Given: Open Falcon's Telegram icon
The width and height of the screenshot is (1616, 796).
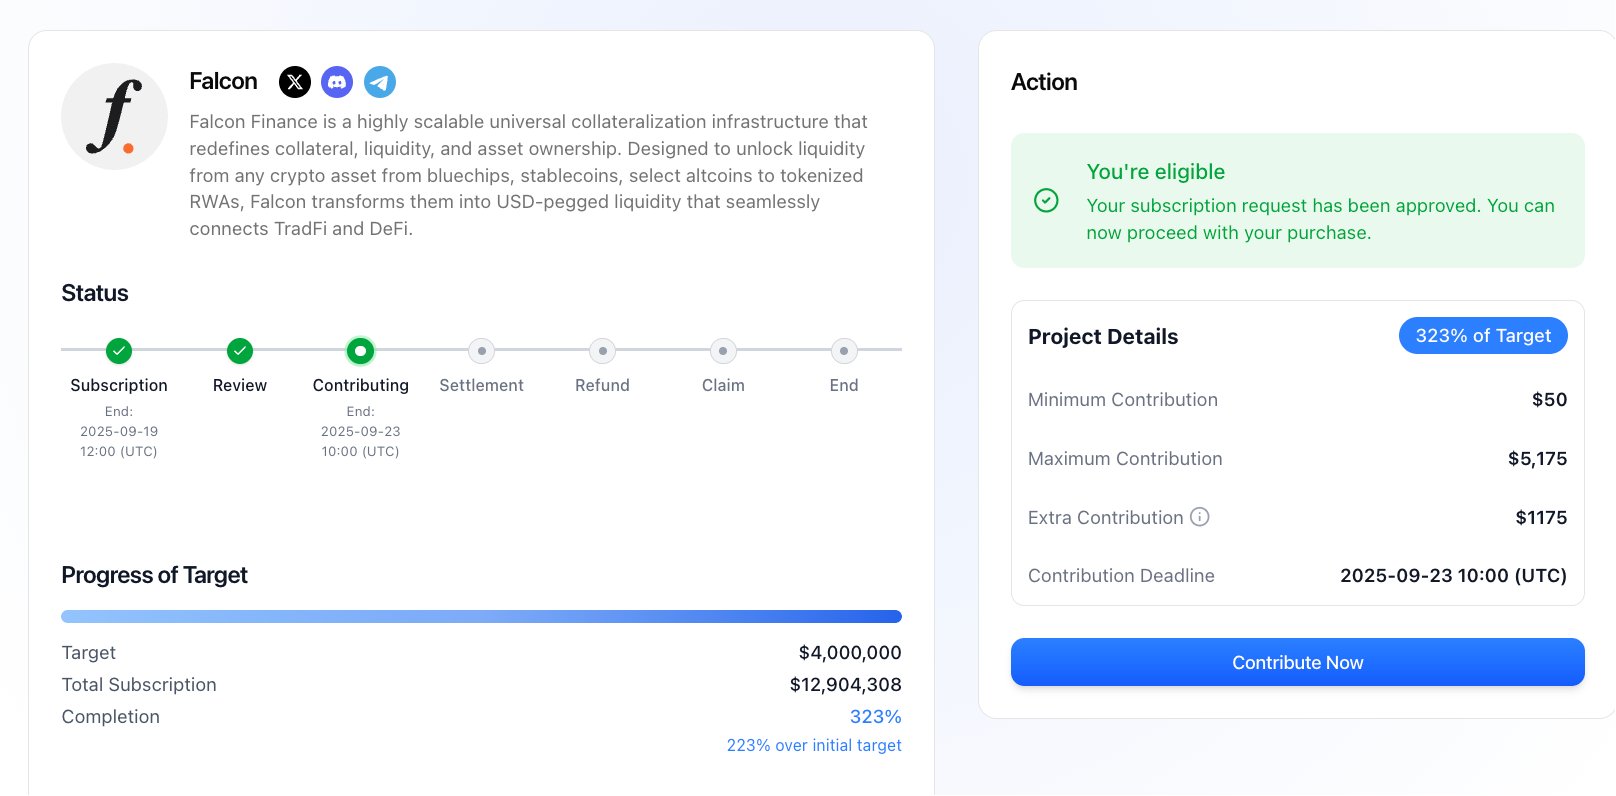Looking at the screenshot, I should coord(380,82).
